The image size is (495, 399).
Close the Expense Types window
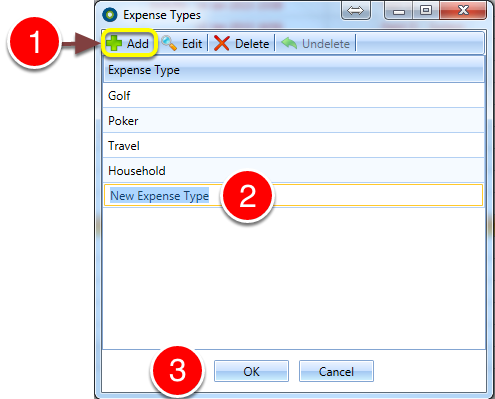463,11
